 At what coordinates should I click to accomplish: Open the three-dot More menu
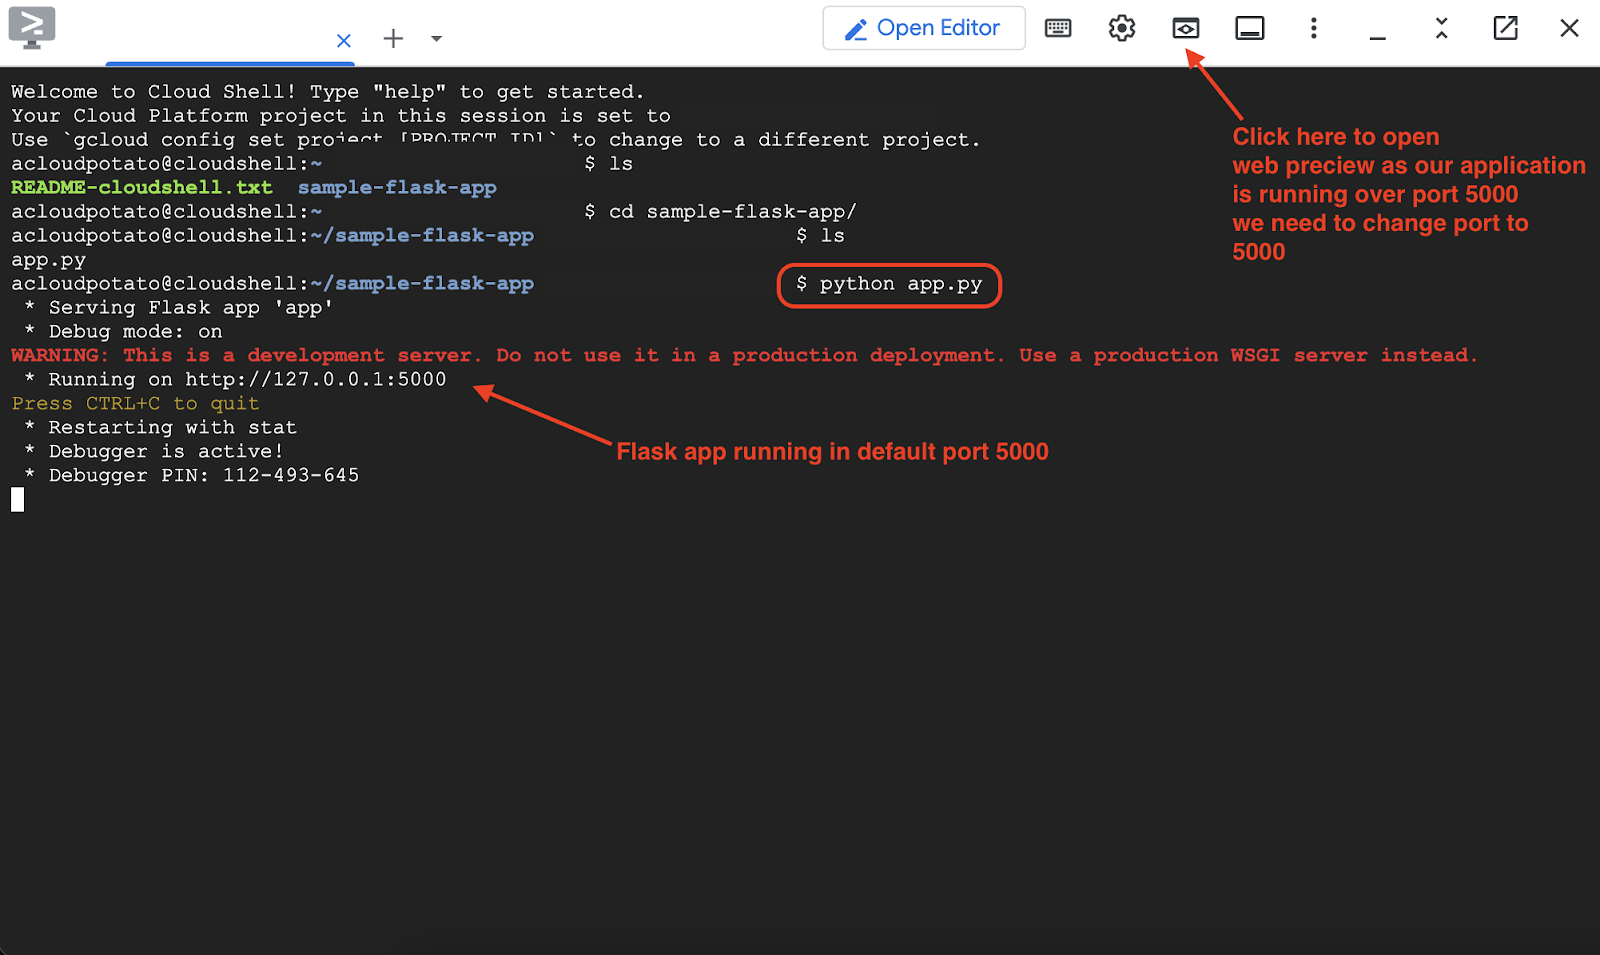pos(1314,28)
